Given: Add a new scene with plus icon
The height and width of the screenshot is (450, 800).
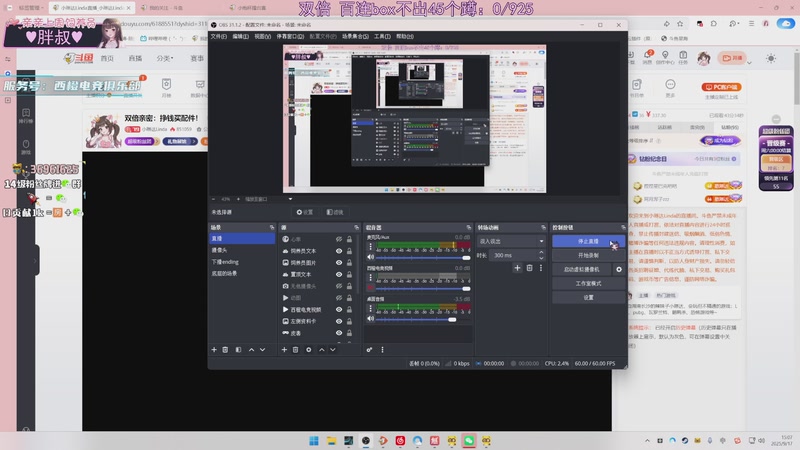Looking at the screenshot, I should [x=214, y=349].
